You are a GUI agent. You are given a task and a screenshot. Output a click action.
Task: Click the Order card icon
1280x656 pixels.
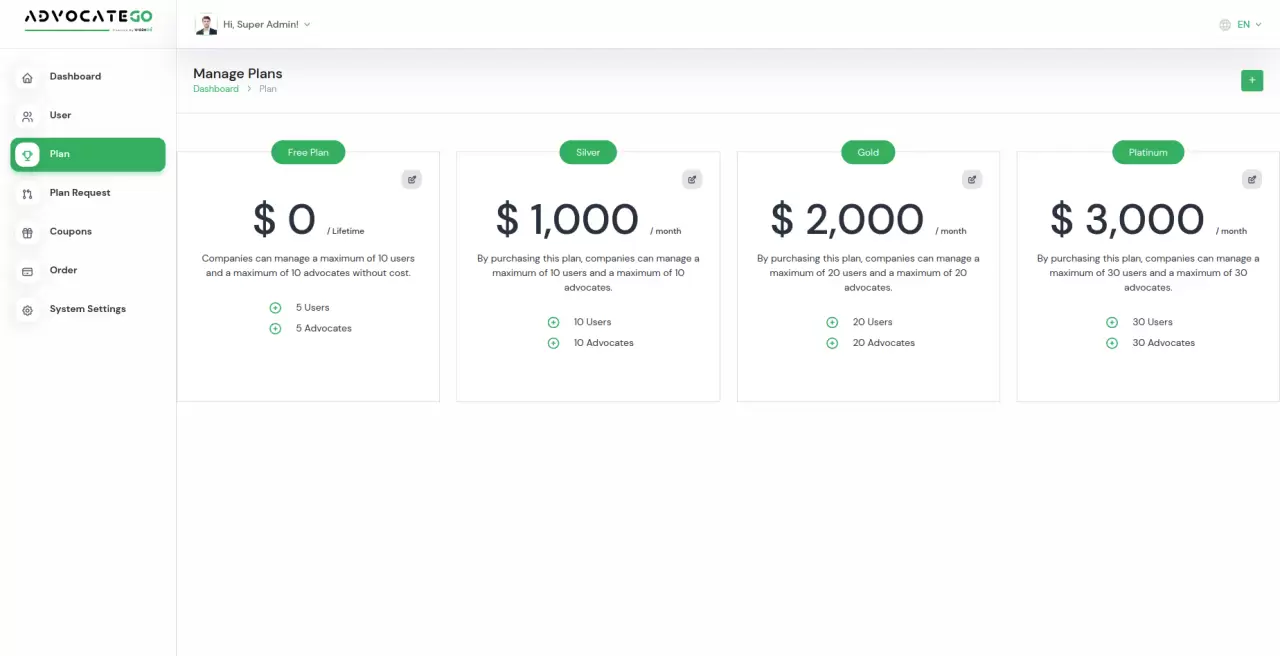(x=27, y=271)
